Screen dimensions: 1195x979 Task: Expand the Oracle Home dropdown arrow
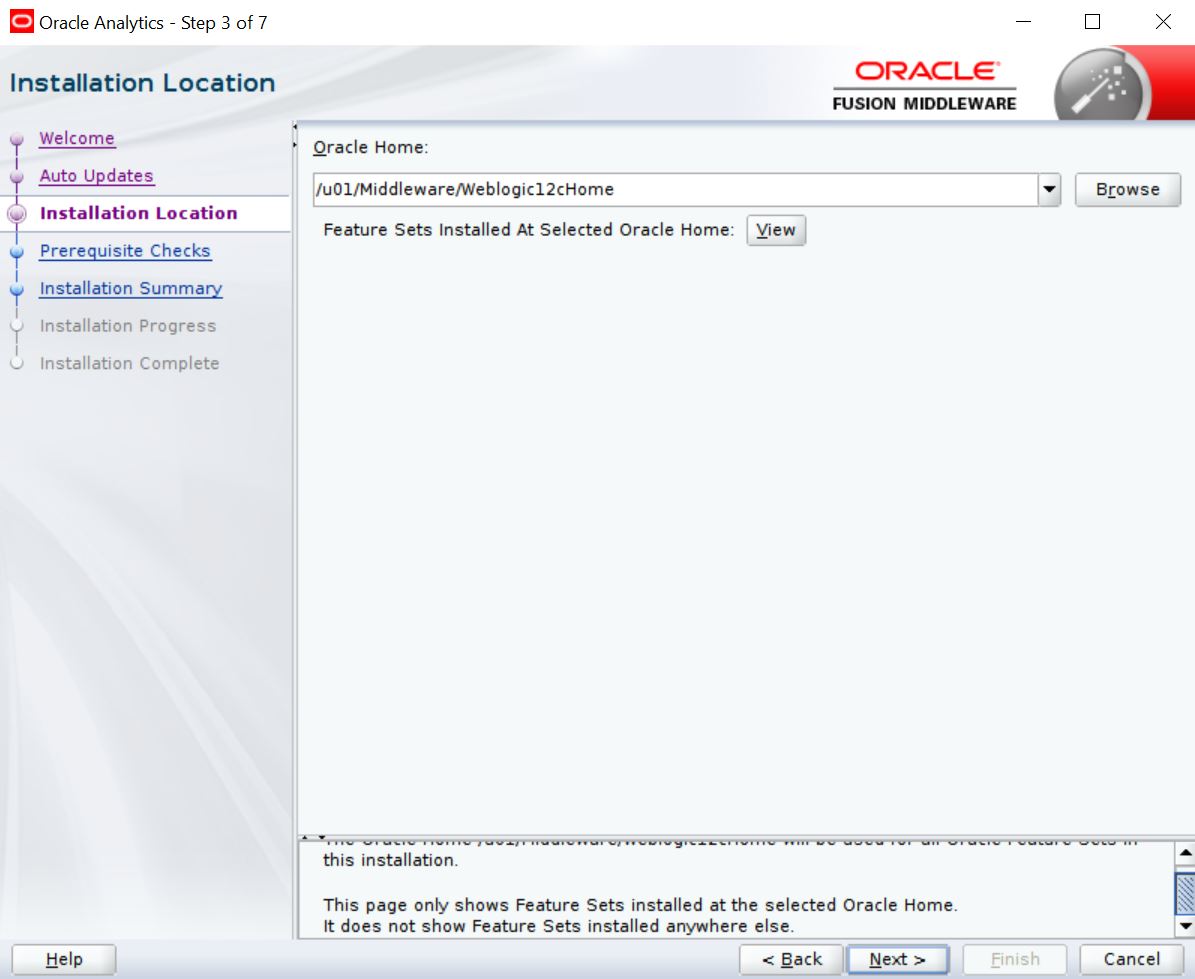tap(1049, 190)
